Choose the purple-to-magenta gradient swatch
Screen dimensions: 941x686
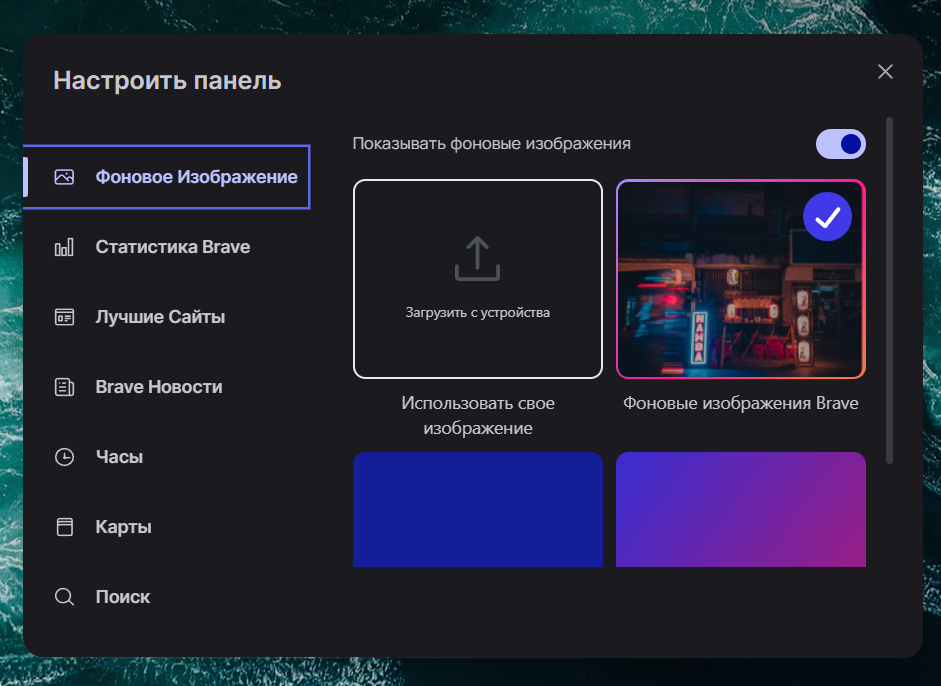(x=741, y=510)
